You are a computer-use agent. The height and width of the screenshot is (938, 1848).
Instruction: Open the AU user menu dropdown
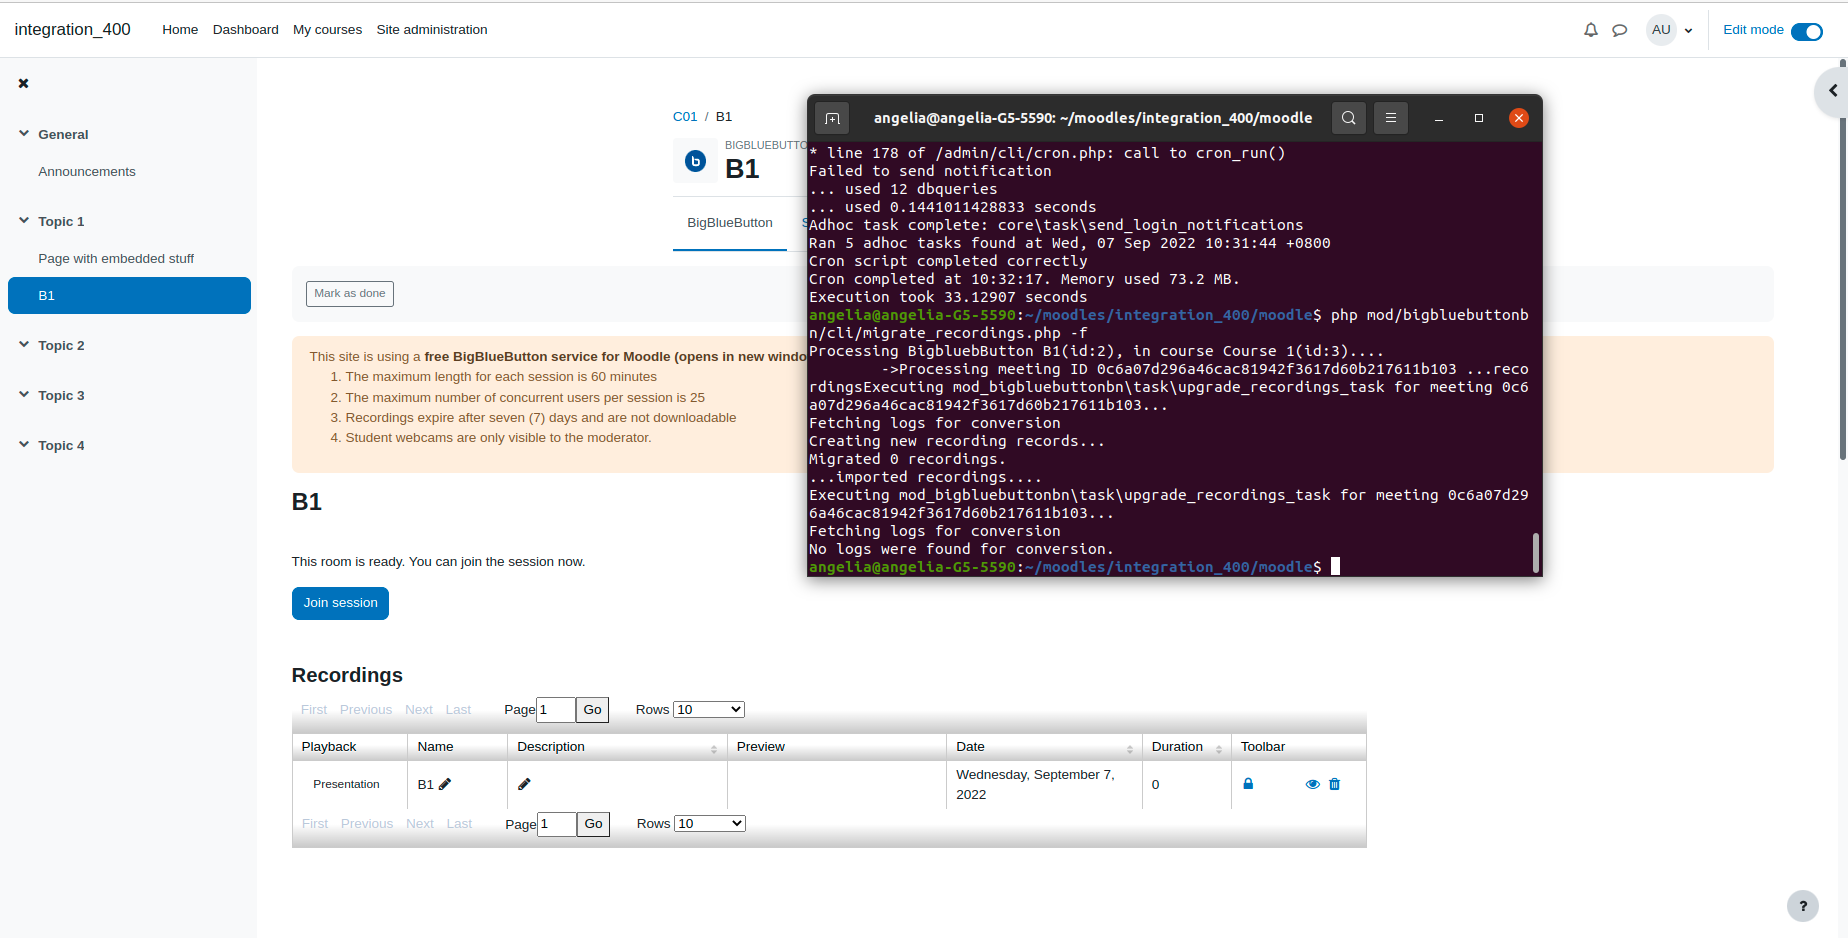tap(1670, 30)
